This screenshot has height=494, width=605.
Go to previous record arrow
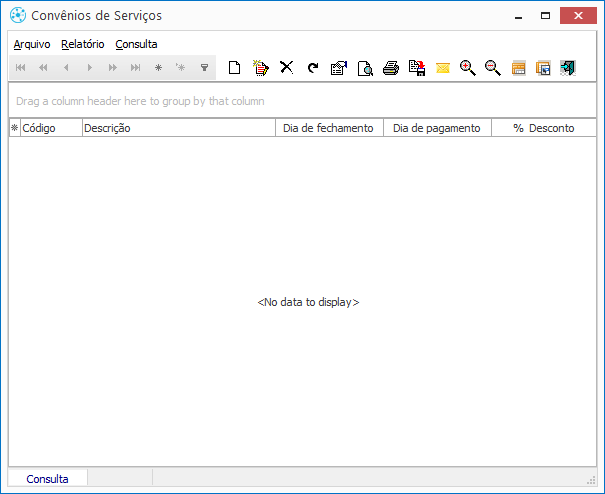pos(66,68)
